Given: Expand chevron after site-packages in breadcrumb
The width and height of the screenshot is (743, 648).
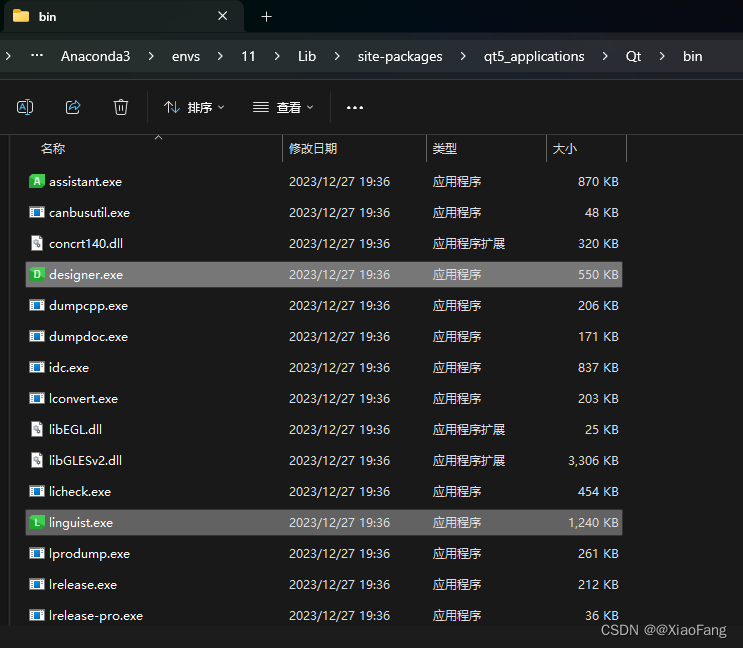Looking at the screenshot, I should coord(463,56).
